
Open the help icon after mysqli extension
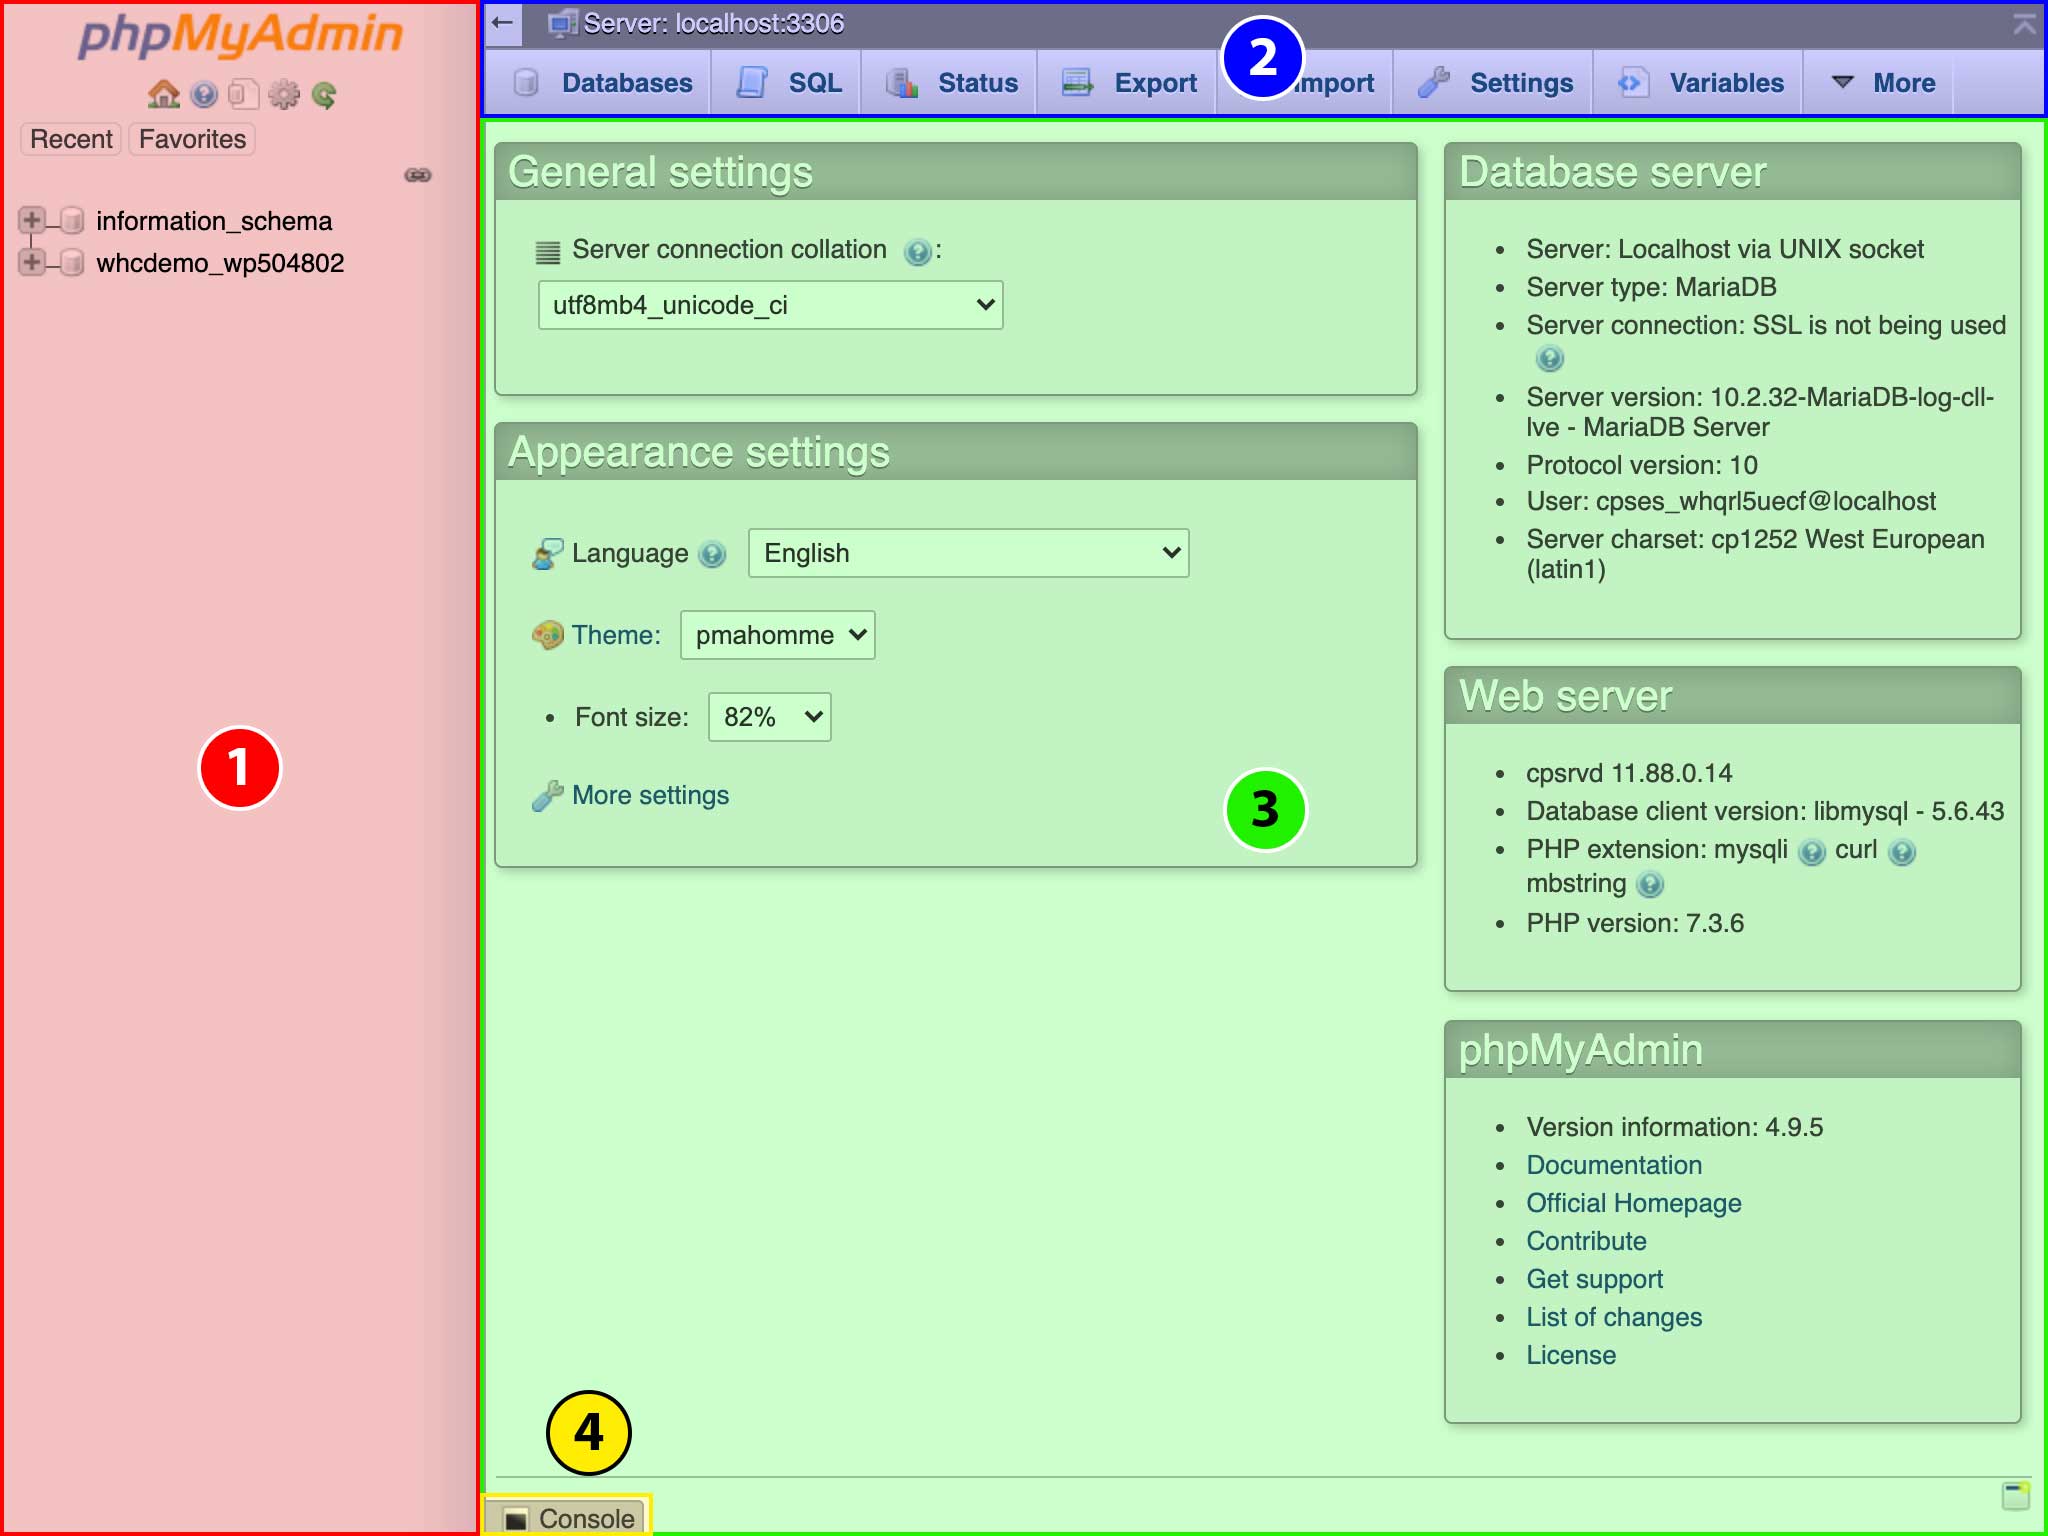(x=1811, y=852)
